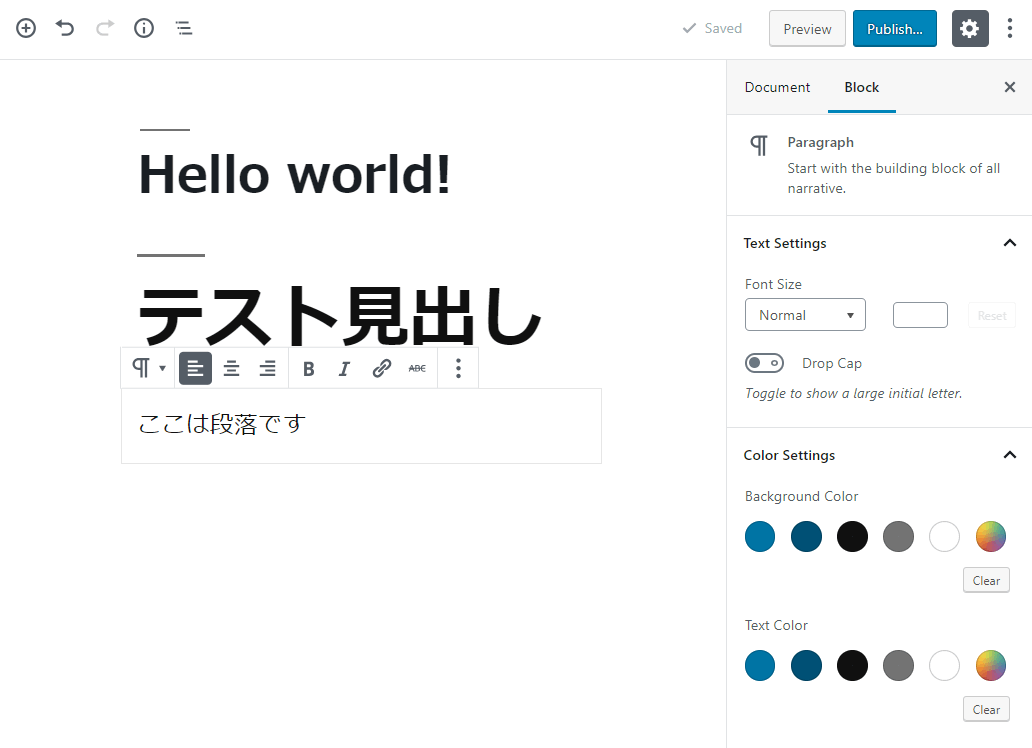The image size is (1032, 748).
Task: Open the content structure info icon
Action: (x=144, y=28)
